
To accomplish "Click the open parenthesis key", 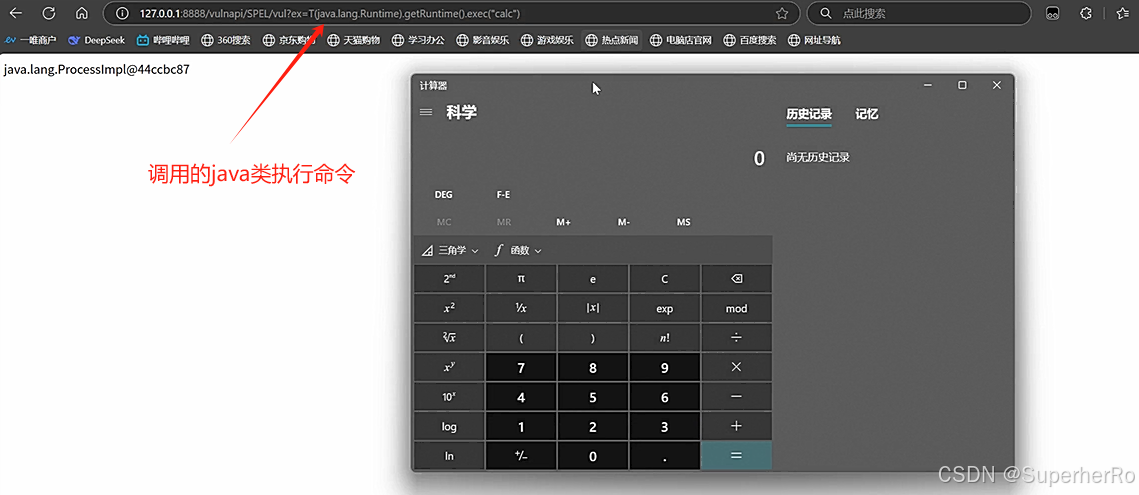I will click(521, 338).
